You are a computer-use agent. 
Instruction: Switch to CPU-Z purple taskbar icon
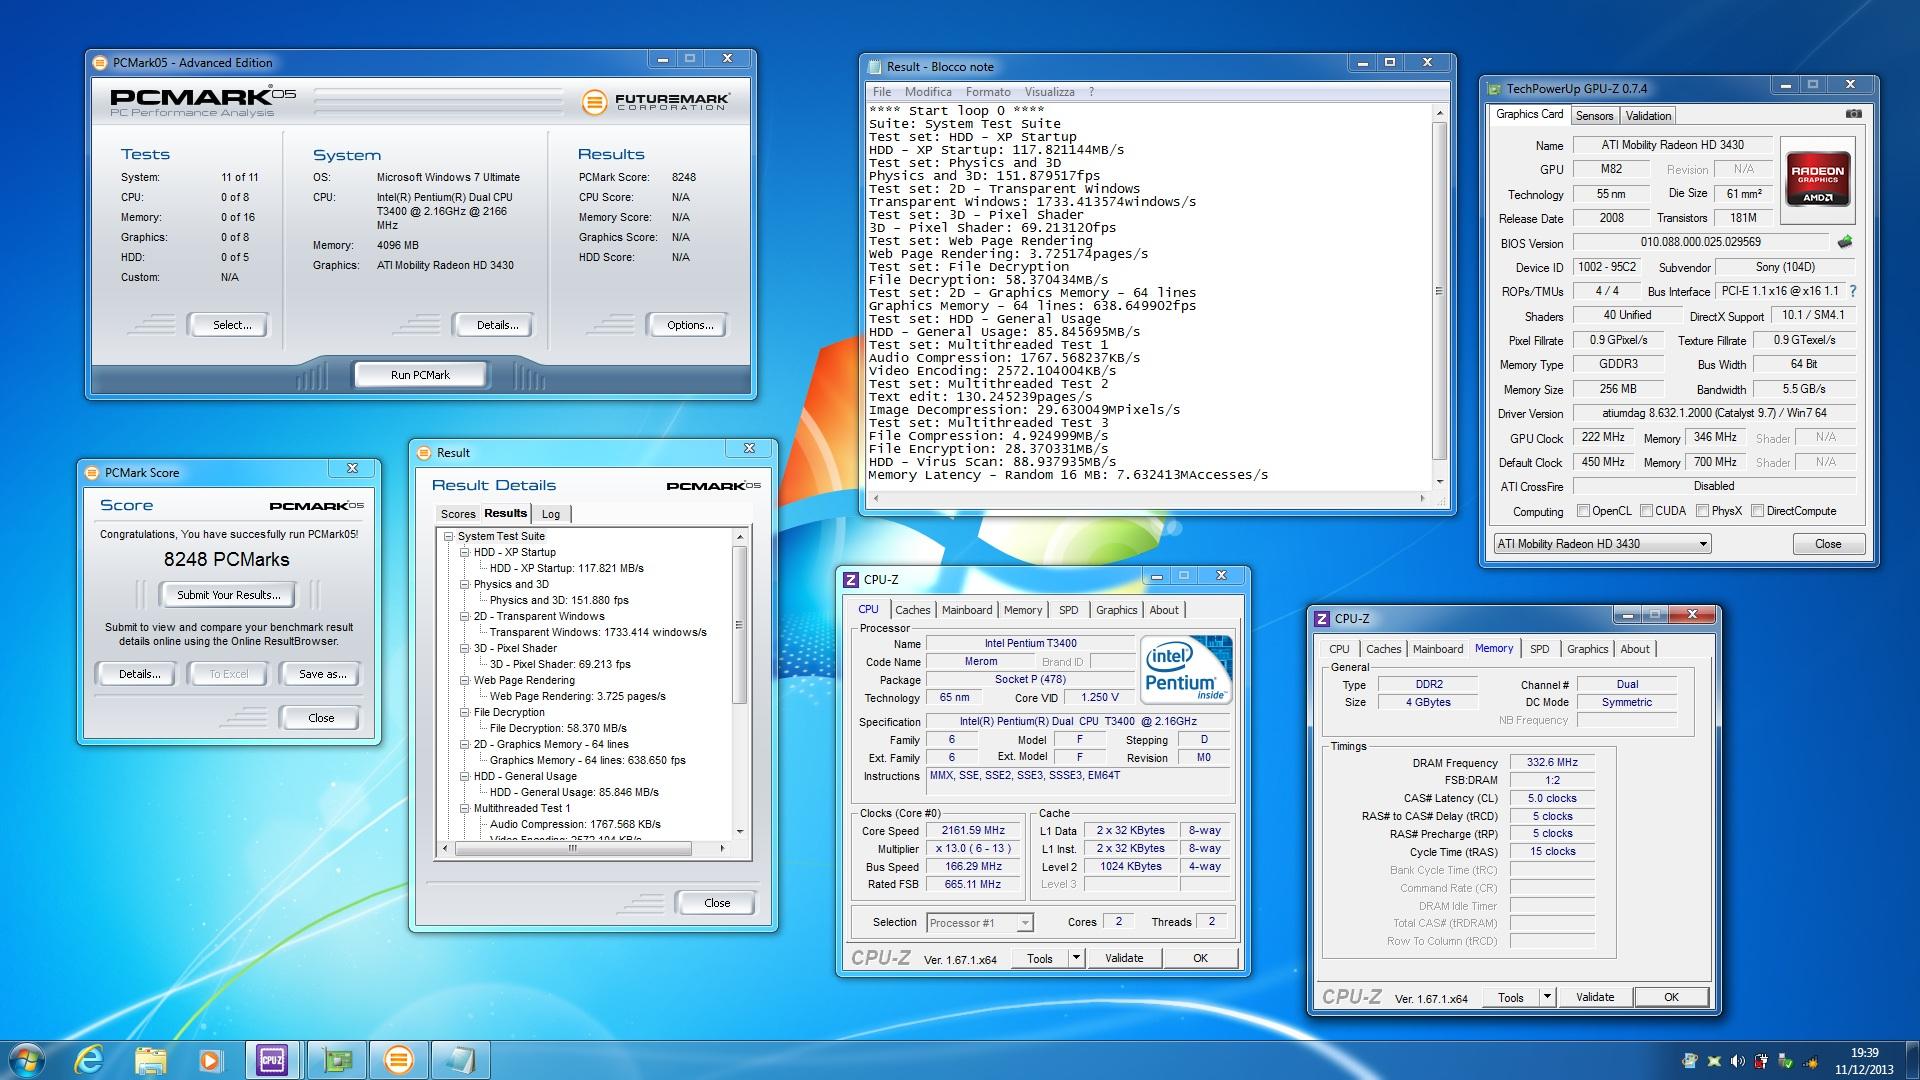click(x=271, y=1059)
